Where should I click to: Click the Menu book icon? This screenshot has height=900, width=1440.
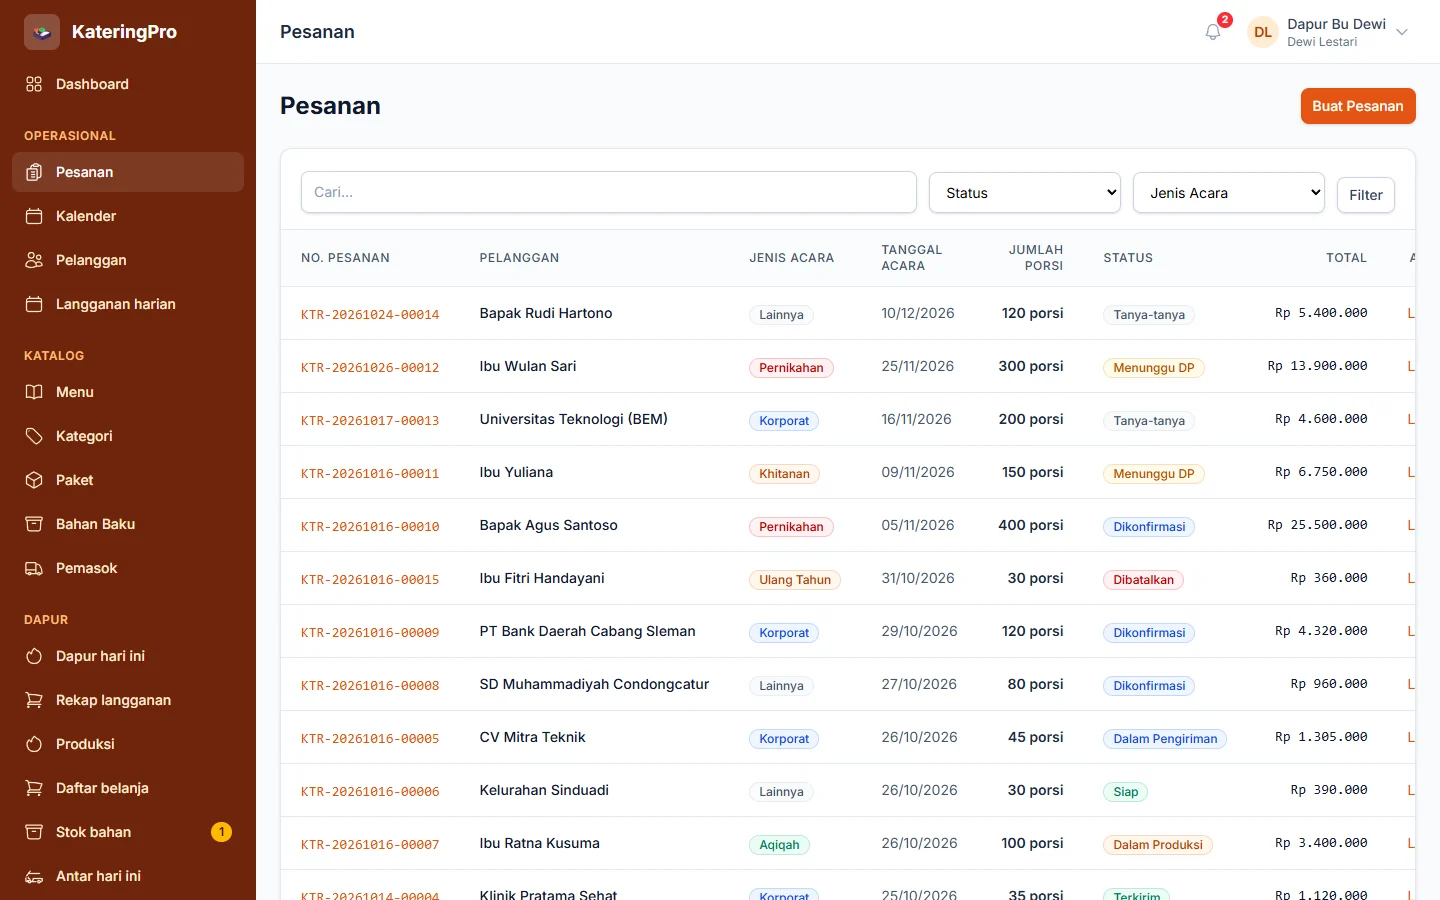coord(34,392)
